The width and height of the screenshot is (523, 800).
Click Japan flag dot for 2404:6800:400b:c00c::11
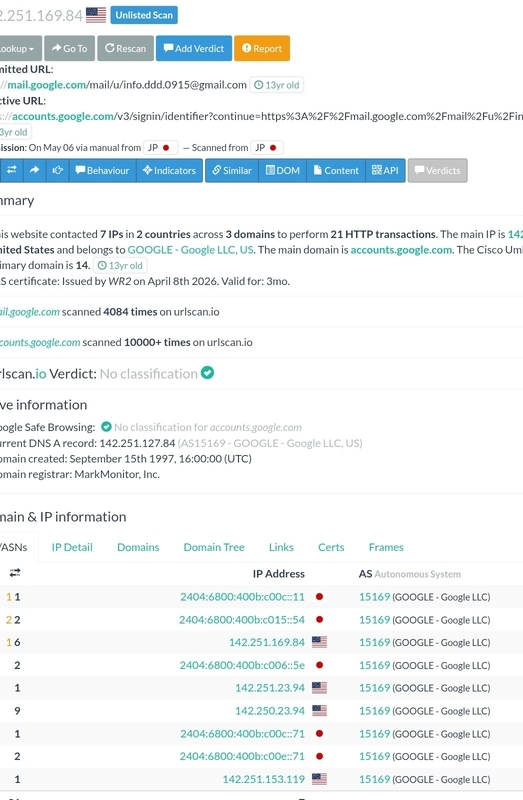point(319,596)
